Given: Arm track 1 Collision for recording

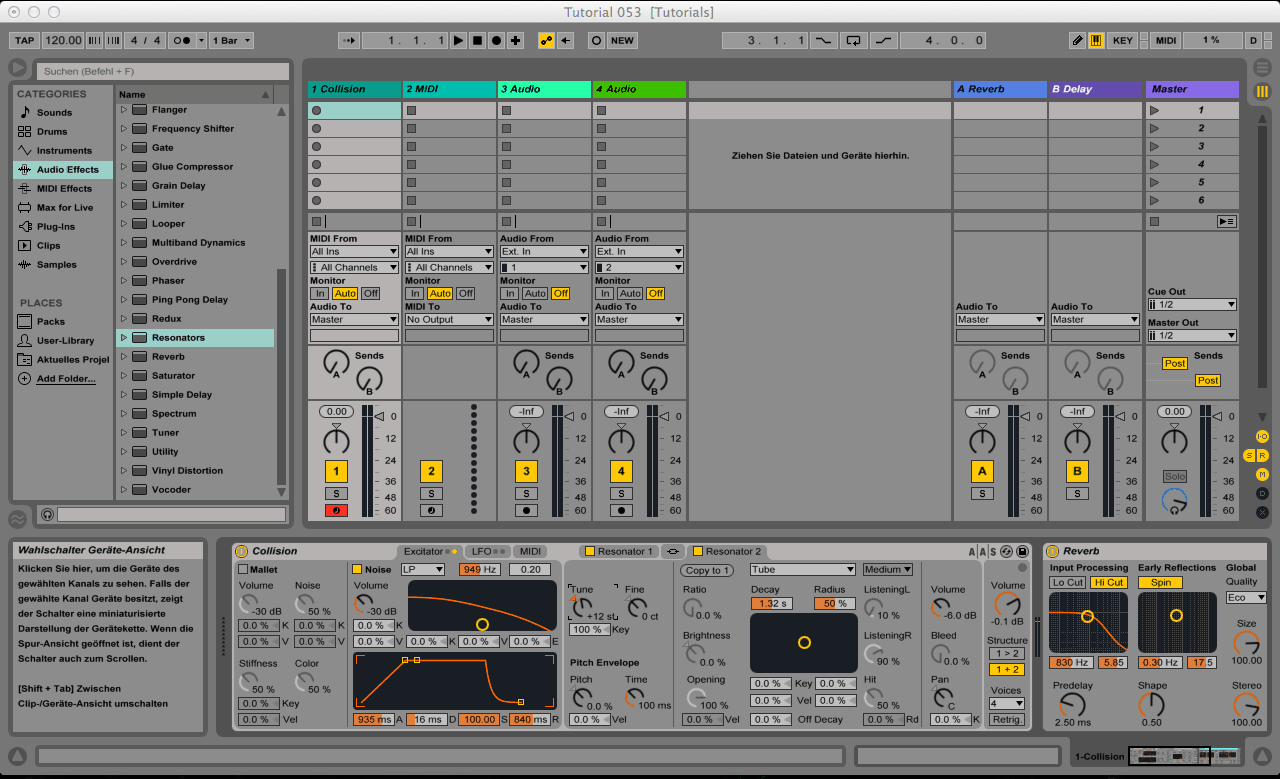Looking at the screenshot, I should (x=336, y=511).
